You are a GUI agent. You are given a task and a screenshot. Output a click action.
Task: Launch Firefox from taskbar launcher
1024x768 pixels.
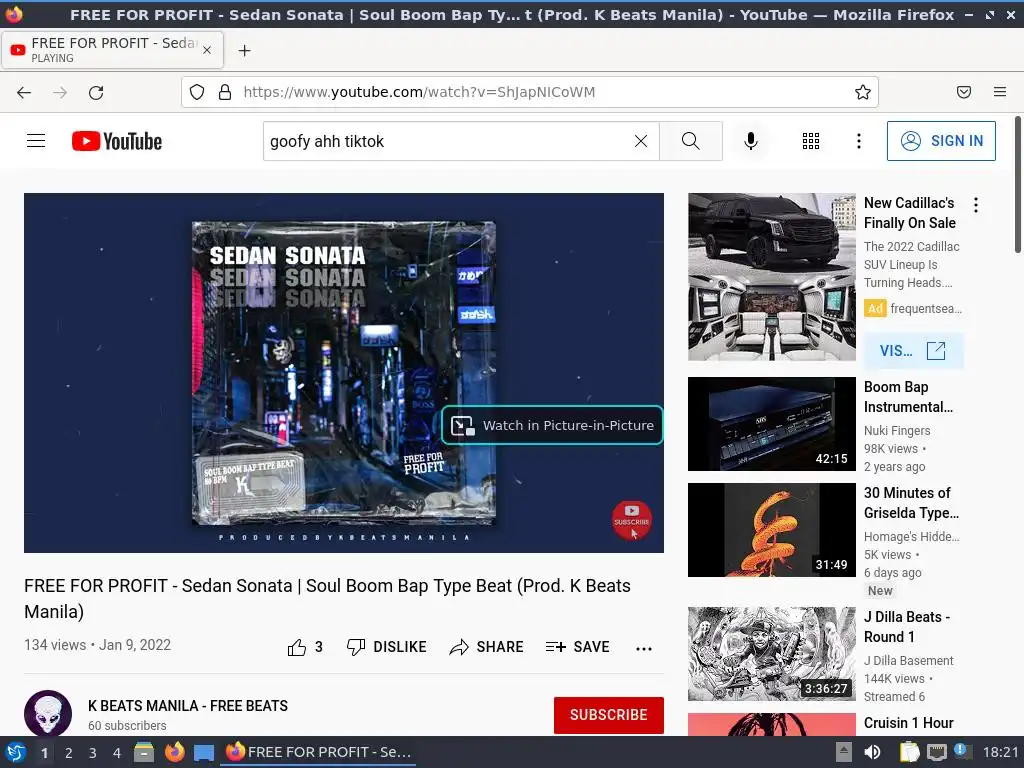(174, 752)
